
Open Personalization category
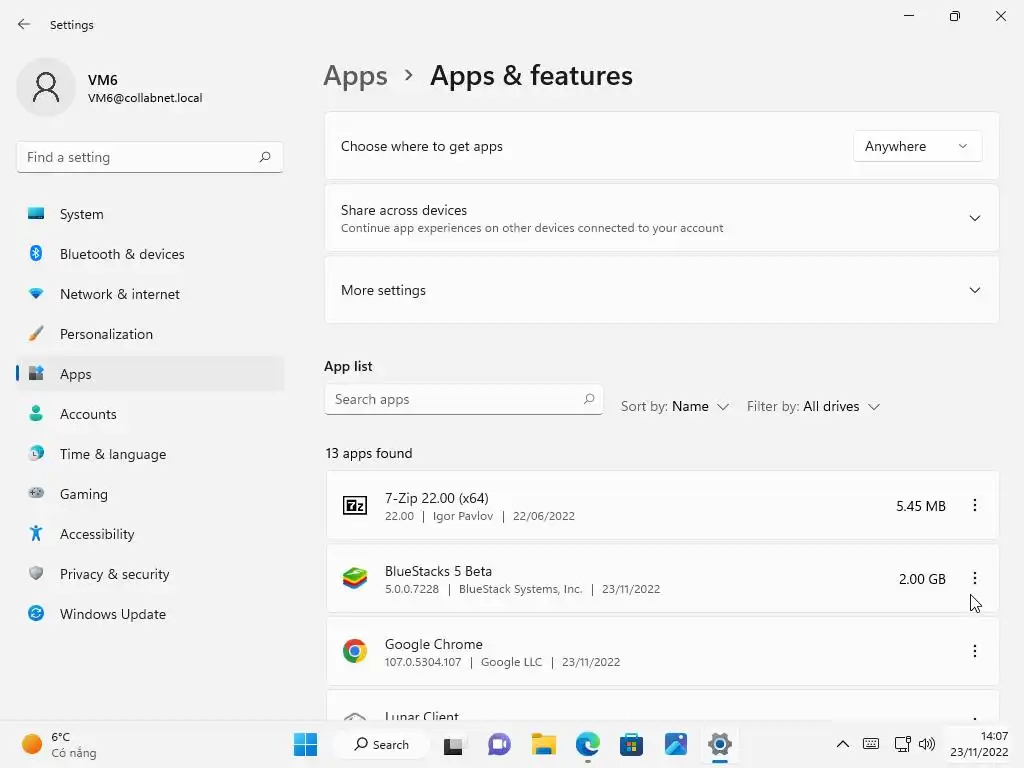150,334
